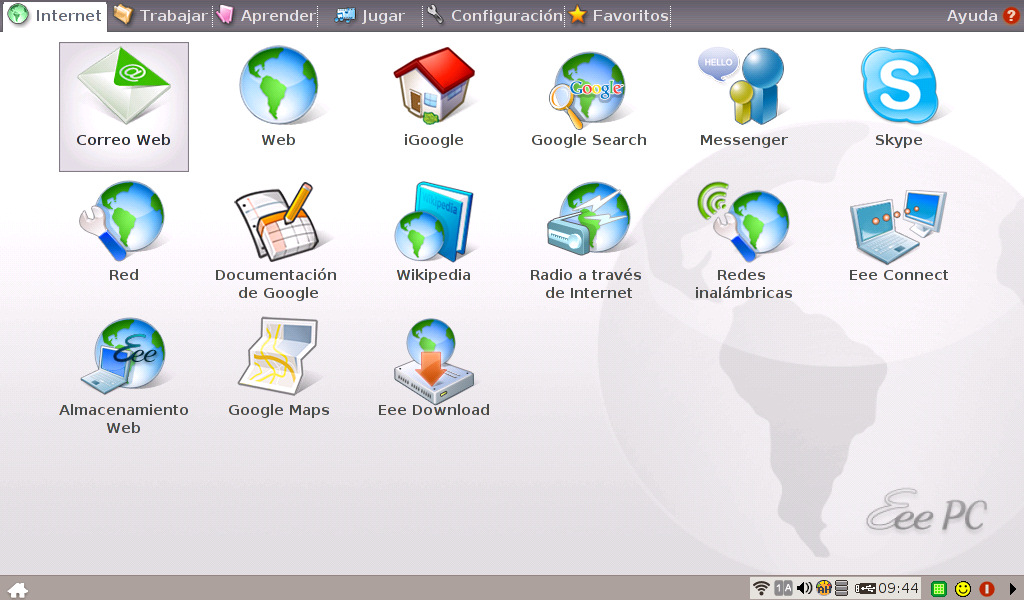Switch to the Configuración tab

tap(494, 16)
